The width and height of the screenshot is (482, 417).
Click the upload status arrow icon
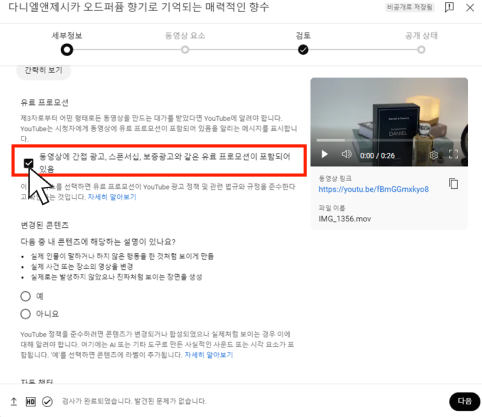14,402
